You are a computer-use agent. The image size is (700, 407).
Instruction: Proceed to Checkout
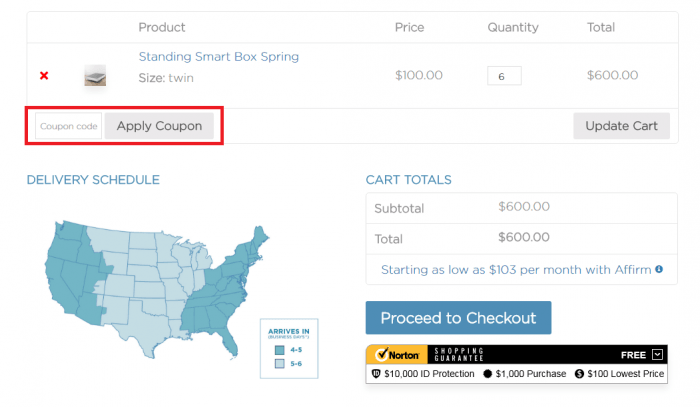[x=458, y=318]
